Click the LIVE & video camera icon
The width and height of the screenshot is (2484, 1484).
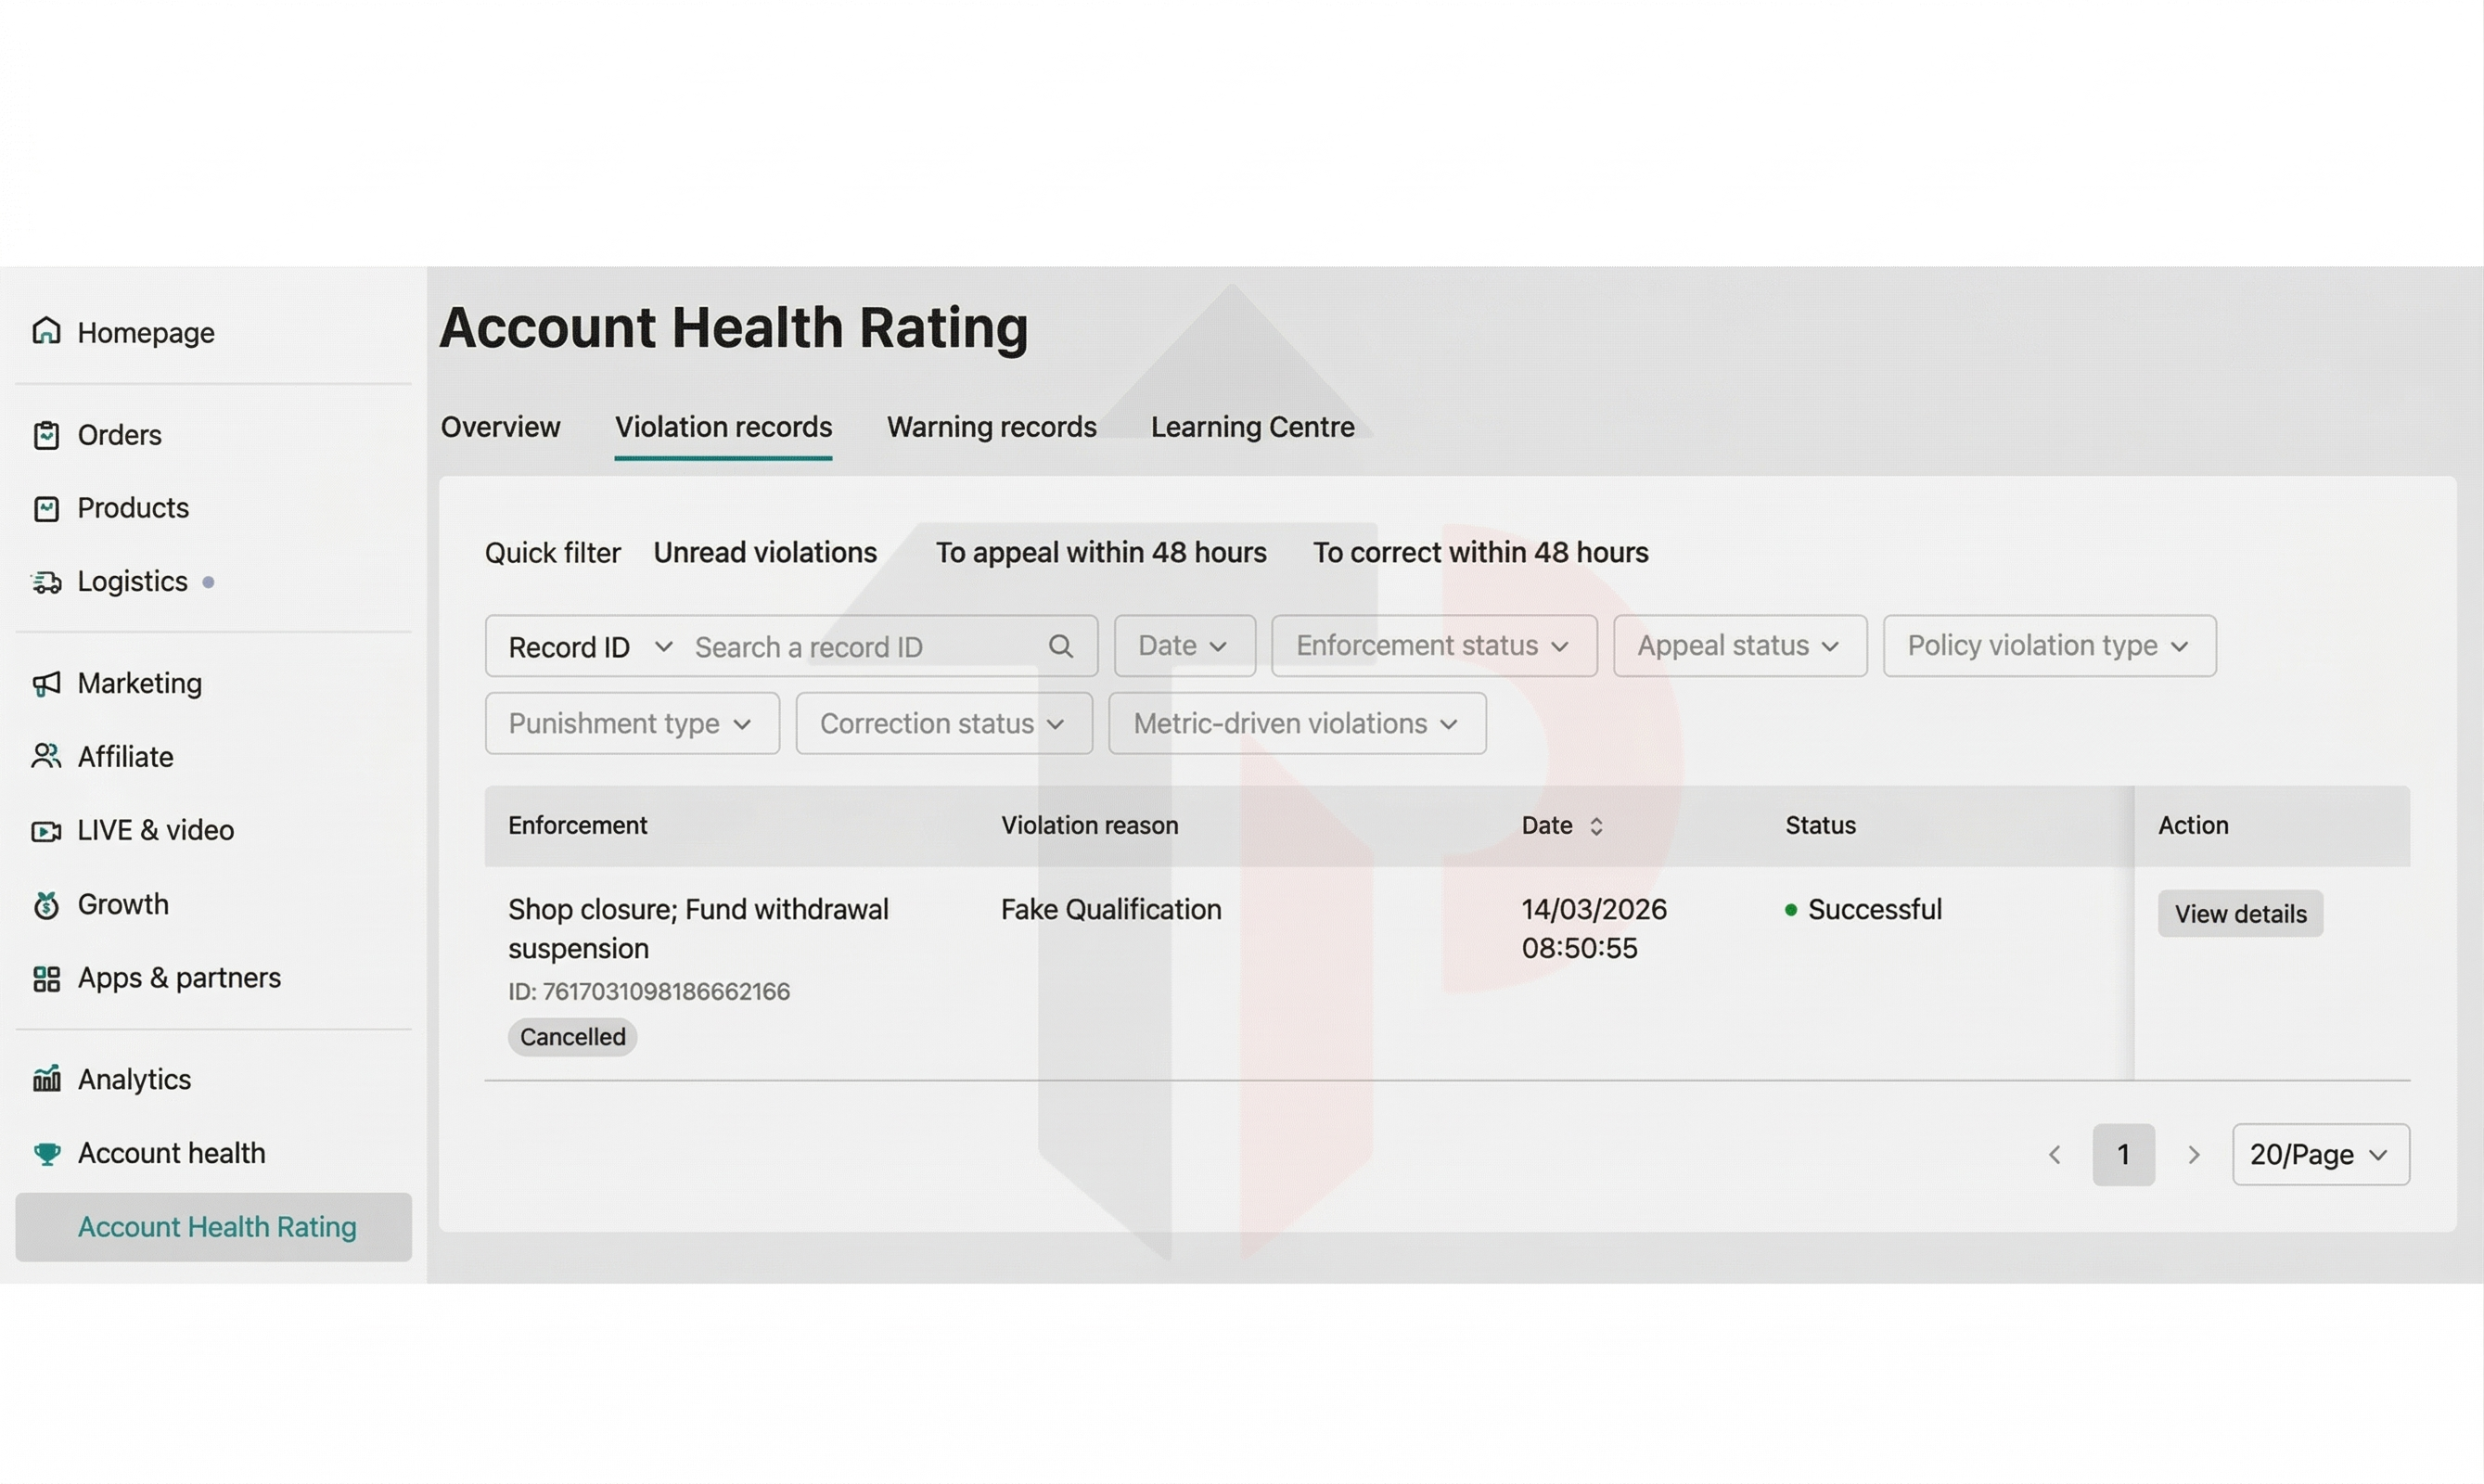click(46, 831)
